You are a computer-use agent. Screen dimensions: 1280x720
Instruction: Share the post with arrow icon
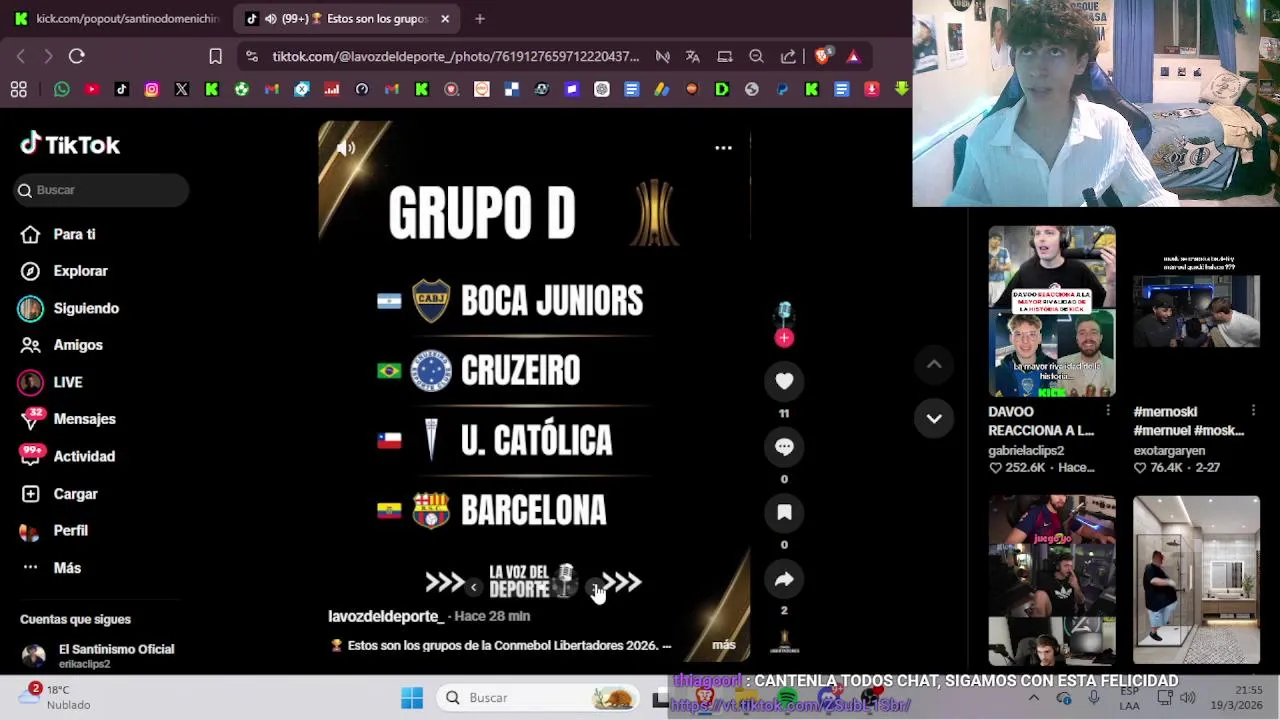click(x=784, y=579)
